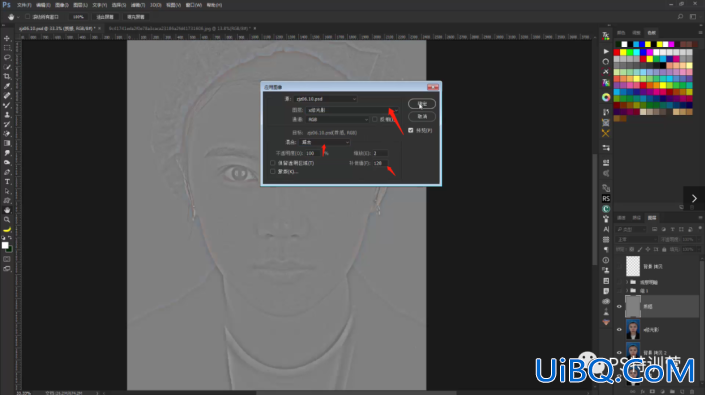Toggle the Preview checkbox in dialog
705x395 pixels.
(411, 130)
